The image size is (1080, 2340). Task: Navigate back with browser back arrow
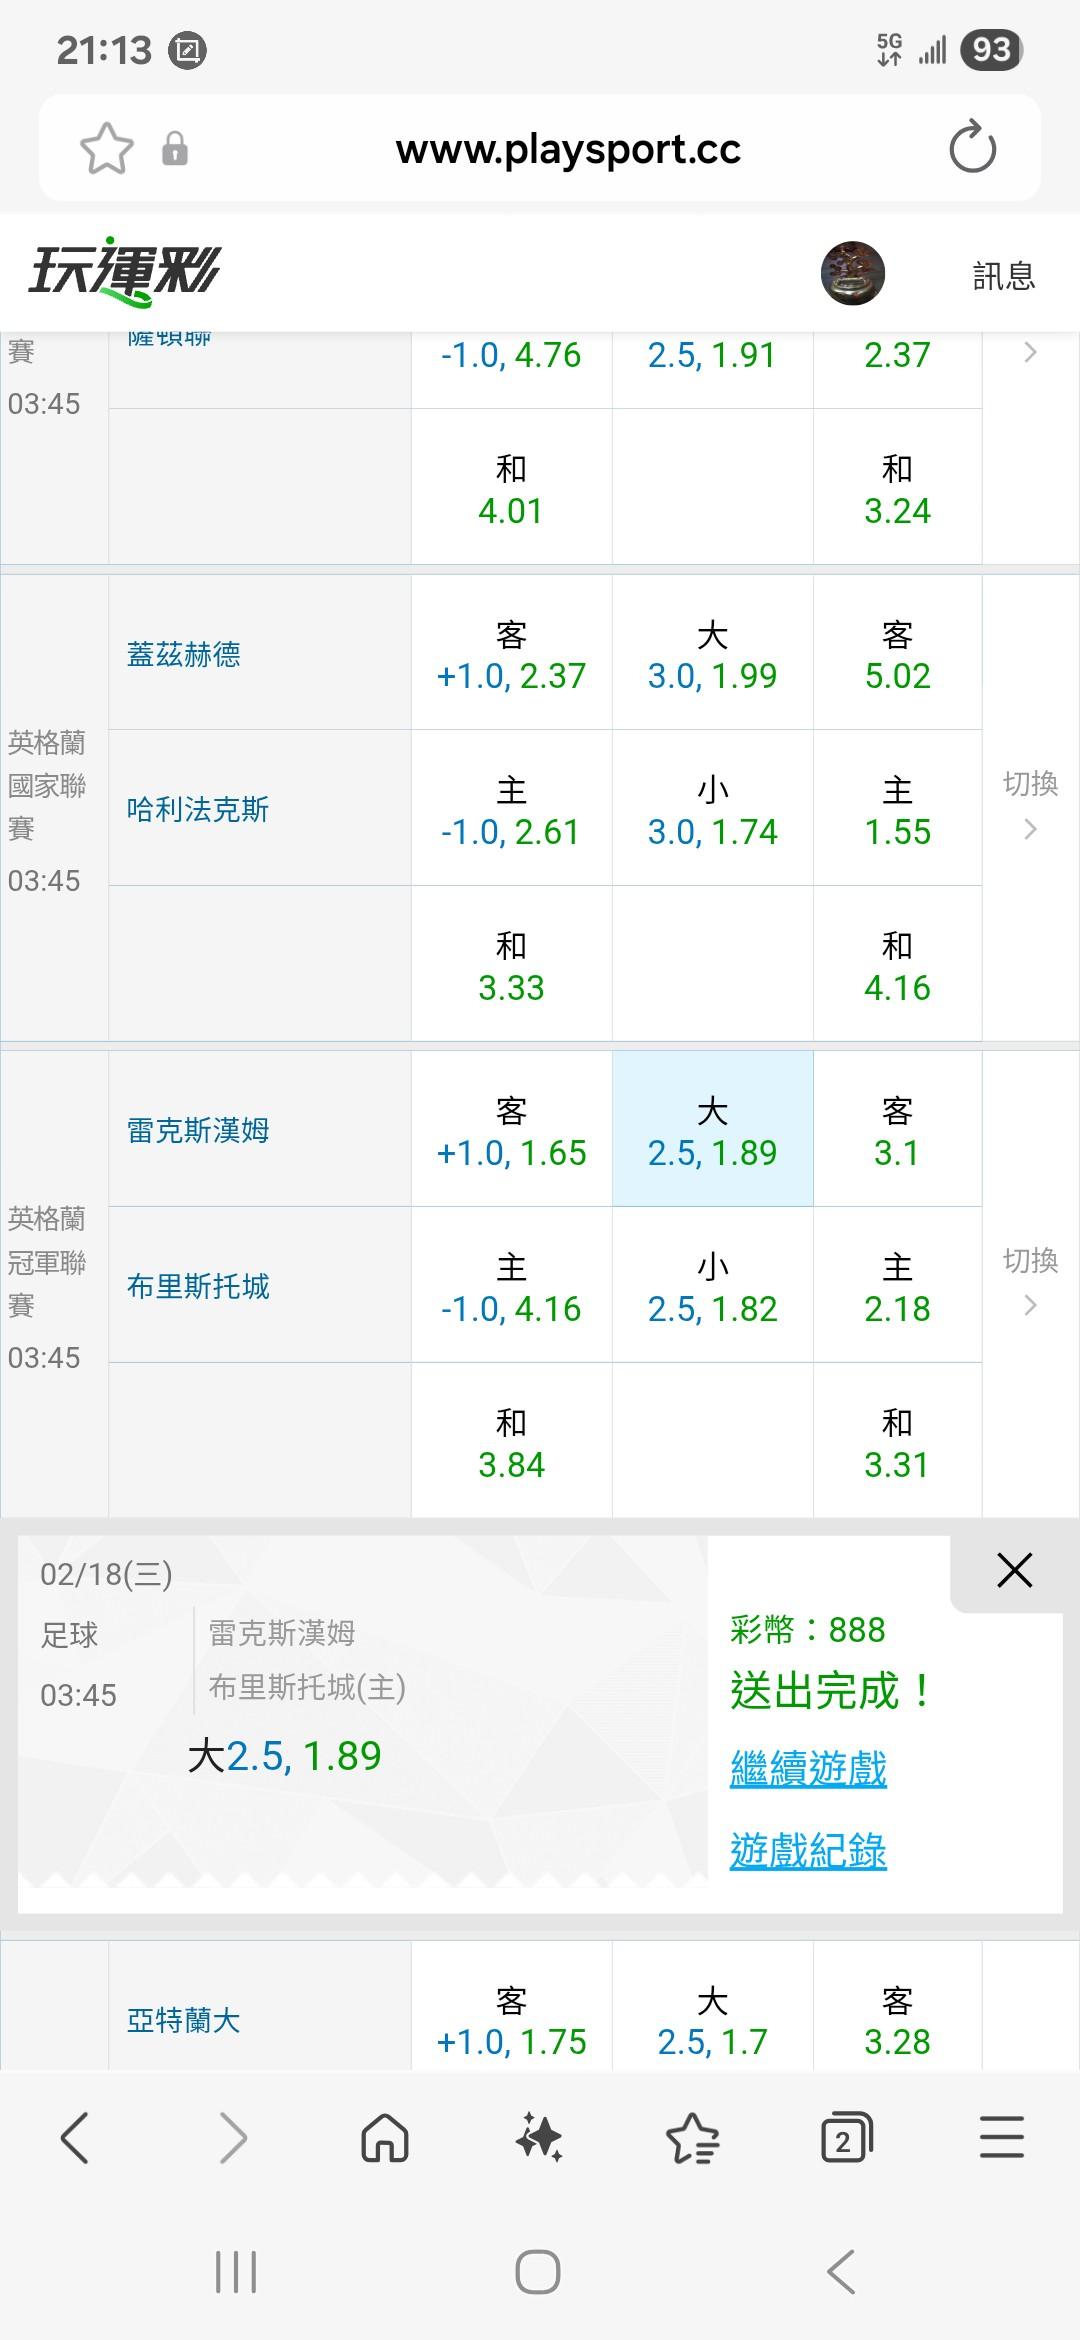pyautogui.click(x=76, y=2138)
